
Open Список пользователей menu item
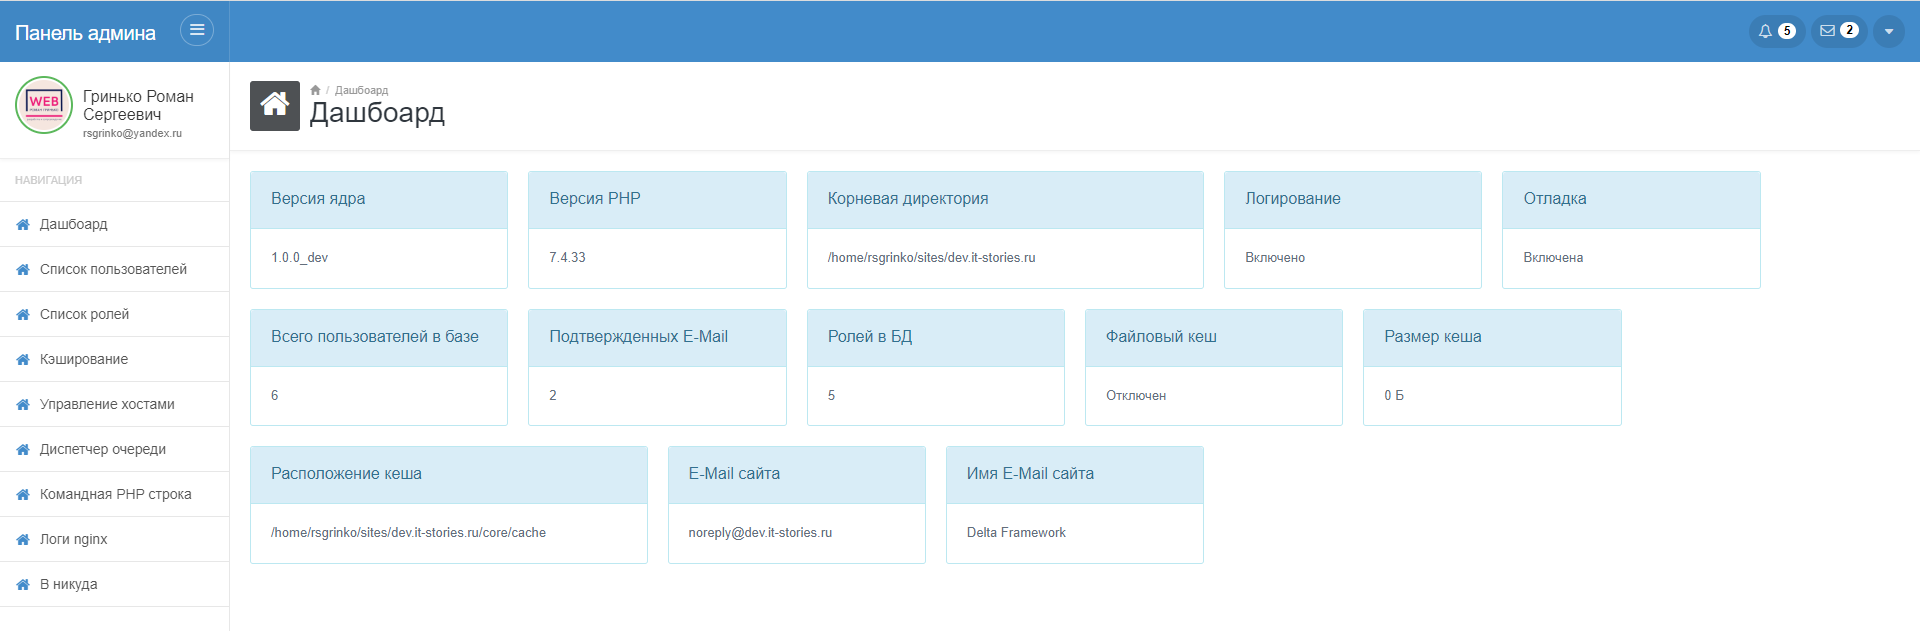(x=113, y=269)
